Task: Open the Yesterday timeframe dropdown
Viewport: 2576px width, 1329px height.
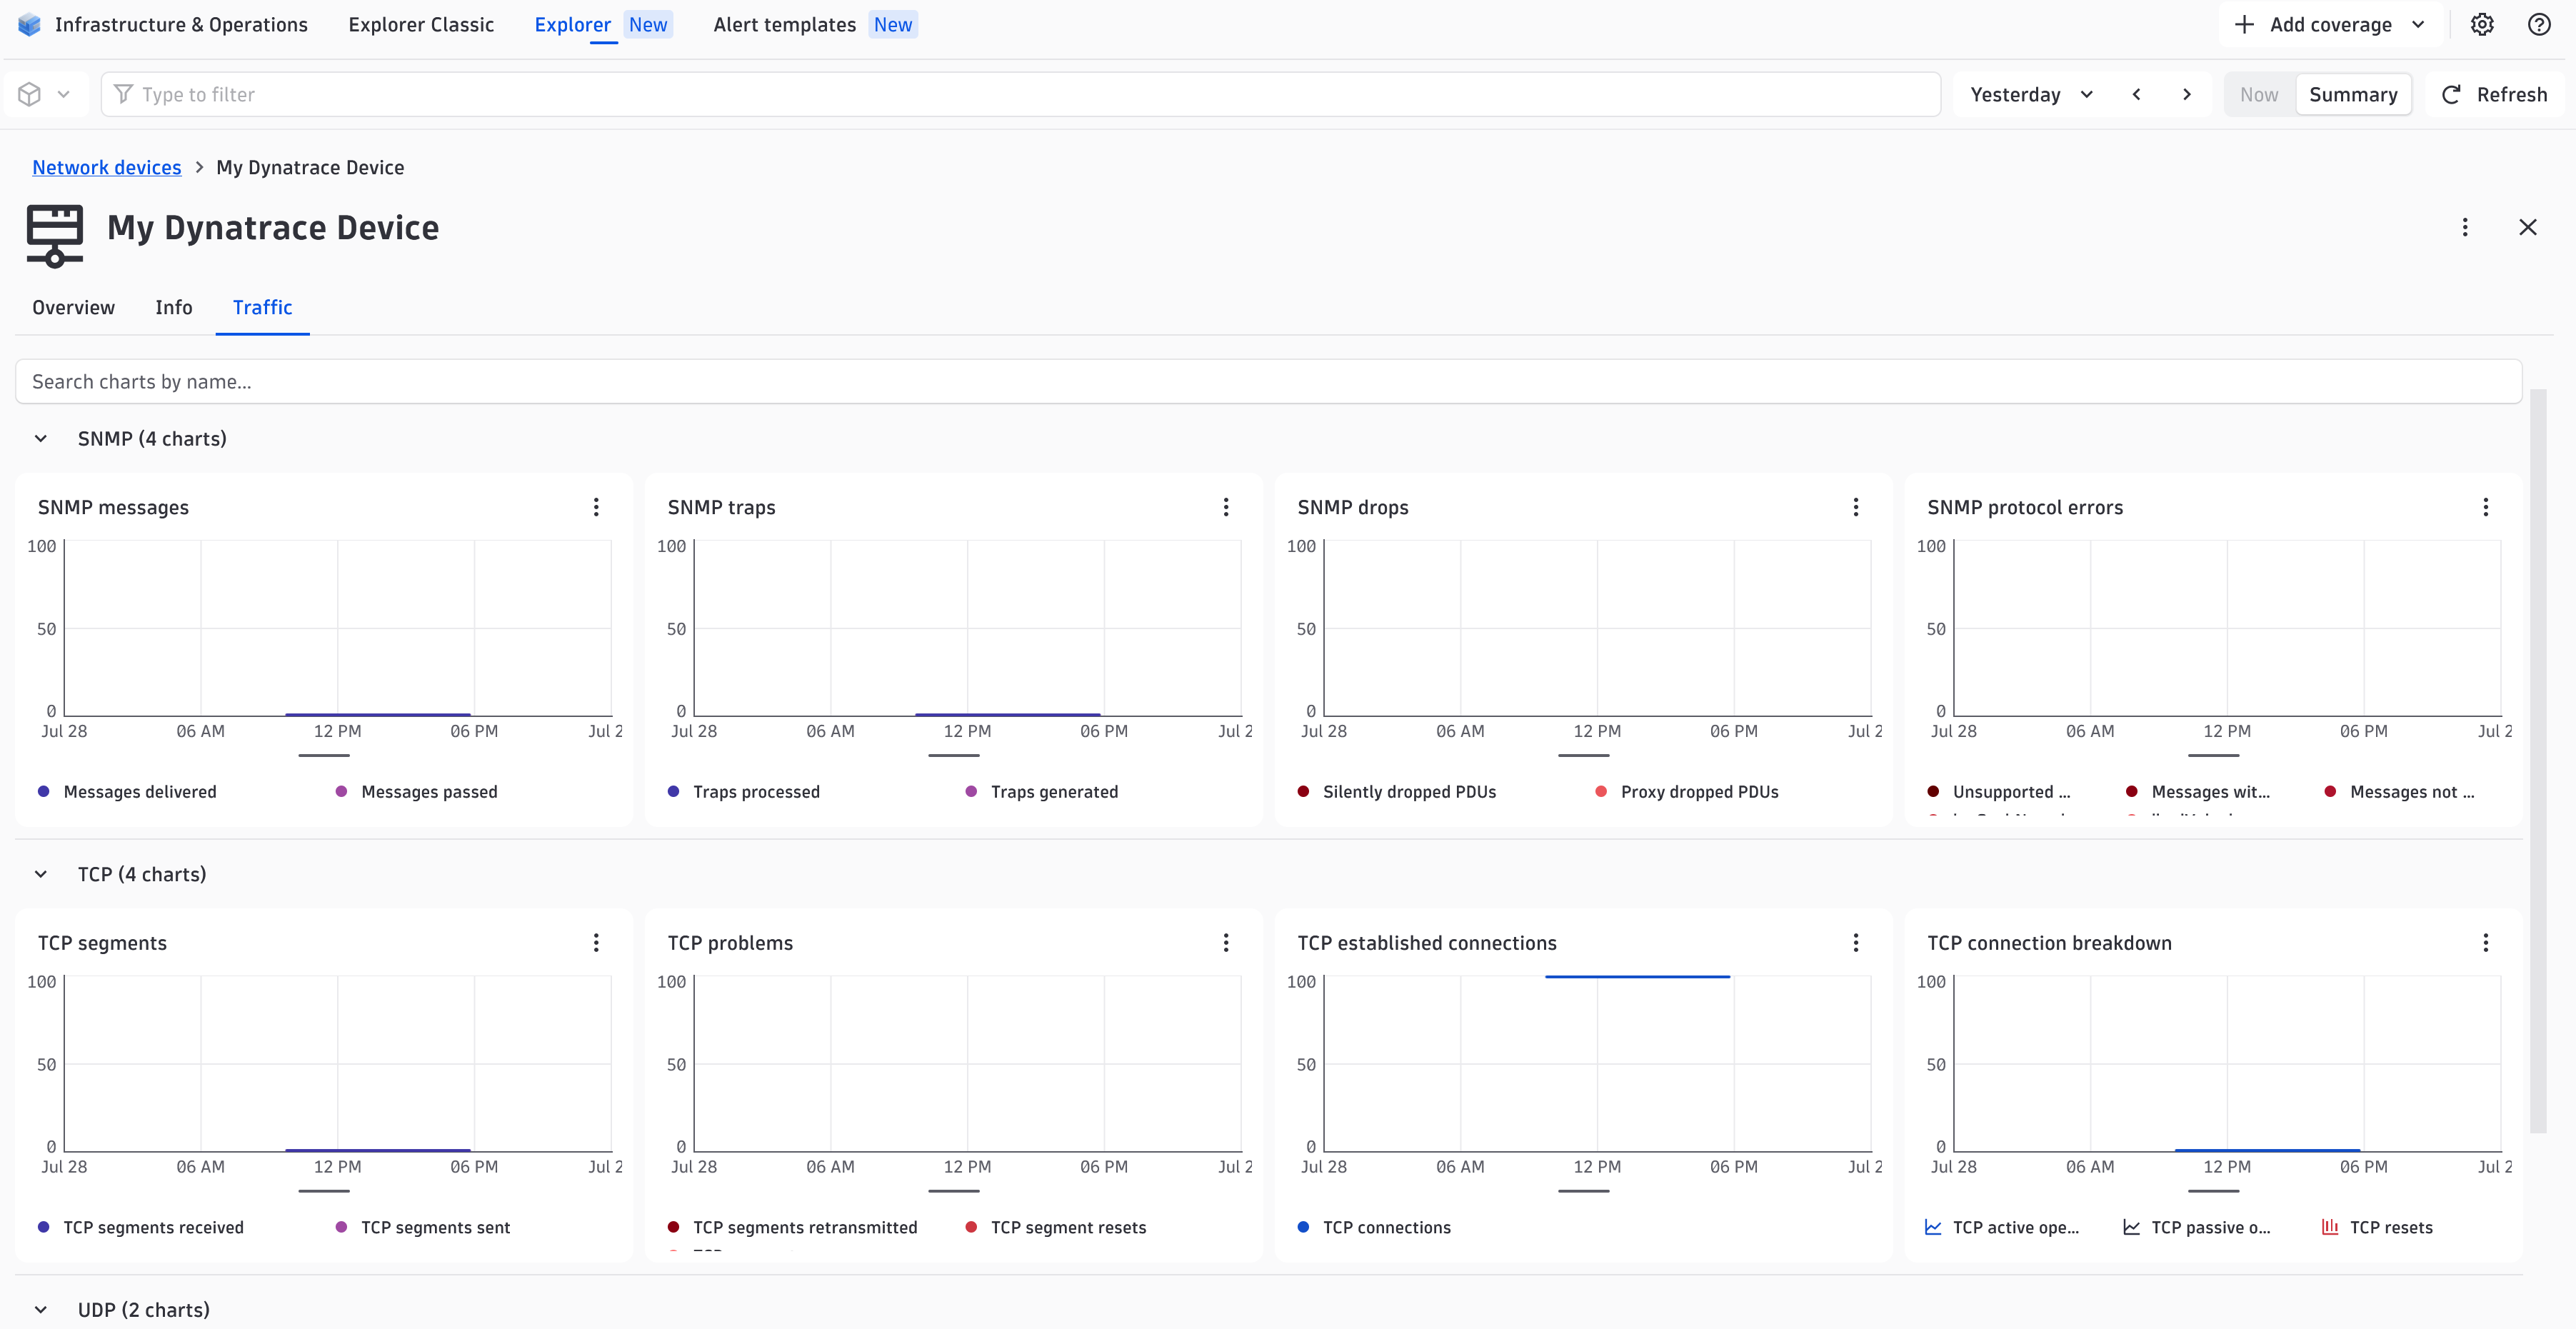Action: pyautogui.click(x=2031, y=95)
